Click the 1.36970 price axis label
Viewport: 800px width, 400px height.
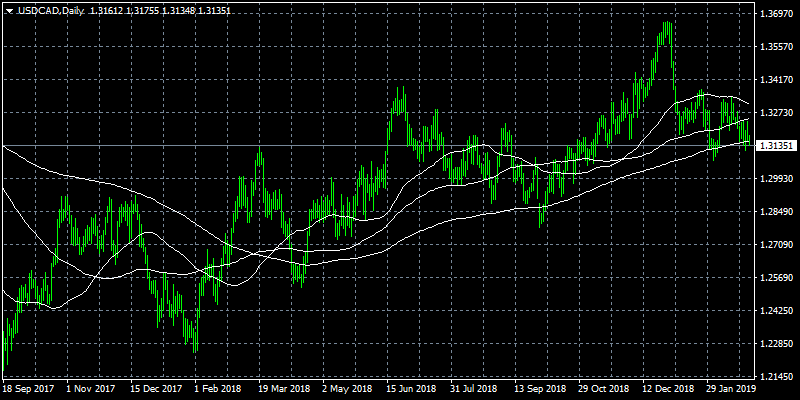pyautogui.click(x=776, y=14)
